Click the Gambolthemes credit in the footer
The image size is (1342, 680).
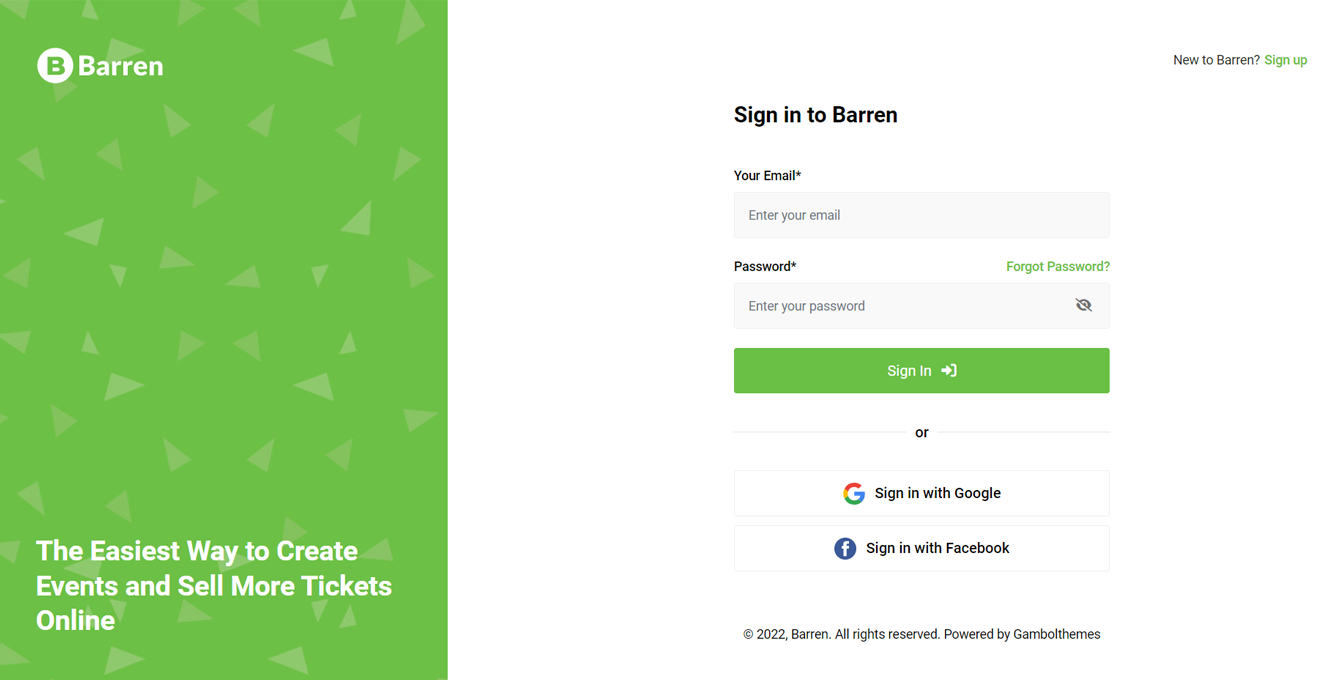click(x=1056, y=634)
